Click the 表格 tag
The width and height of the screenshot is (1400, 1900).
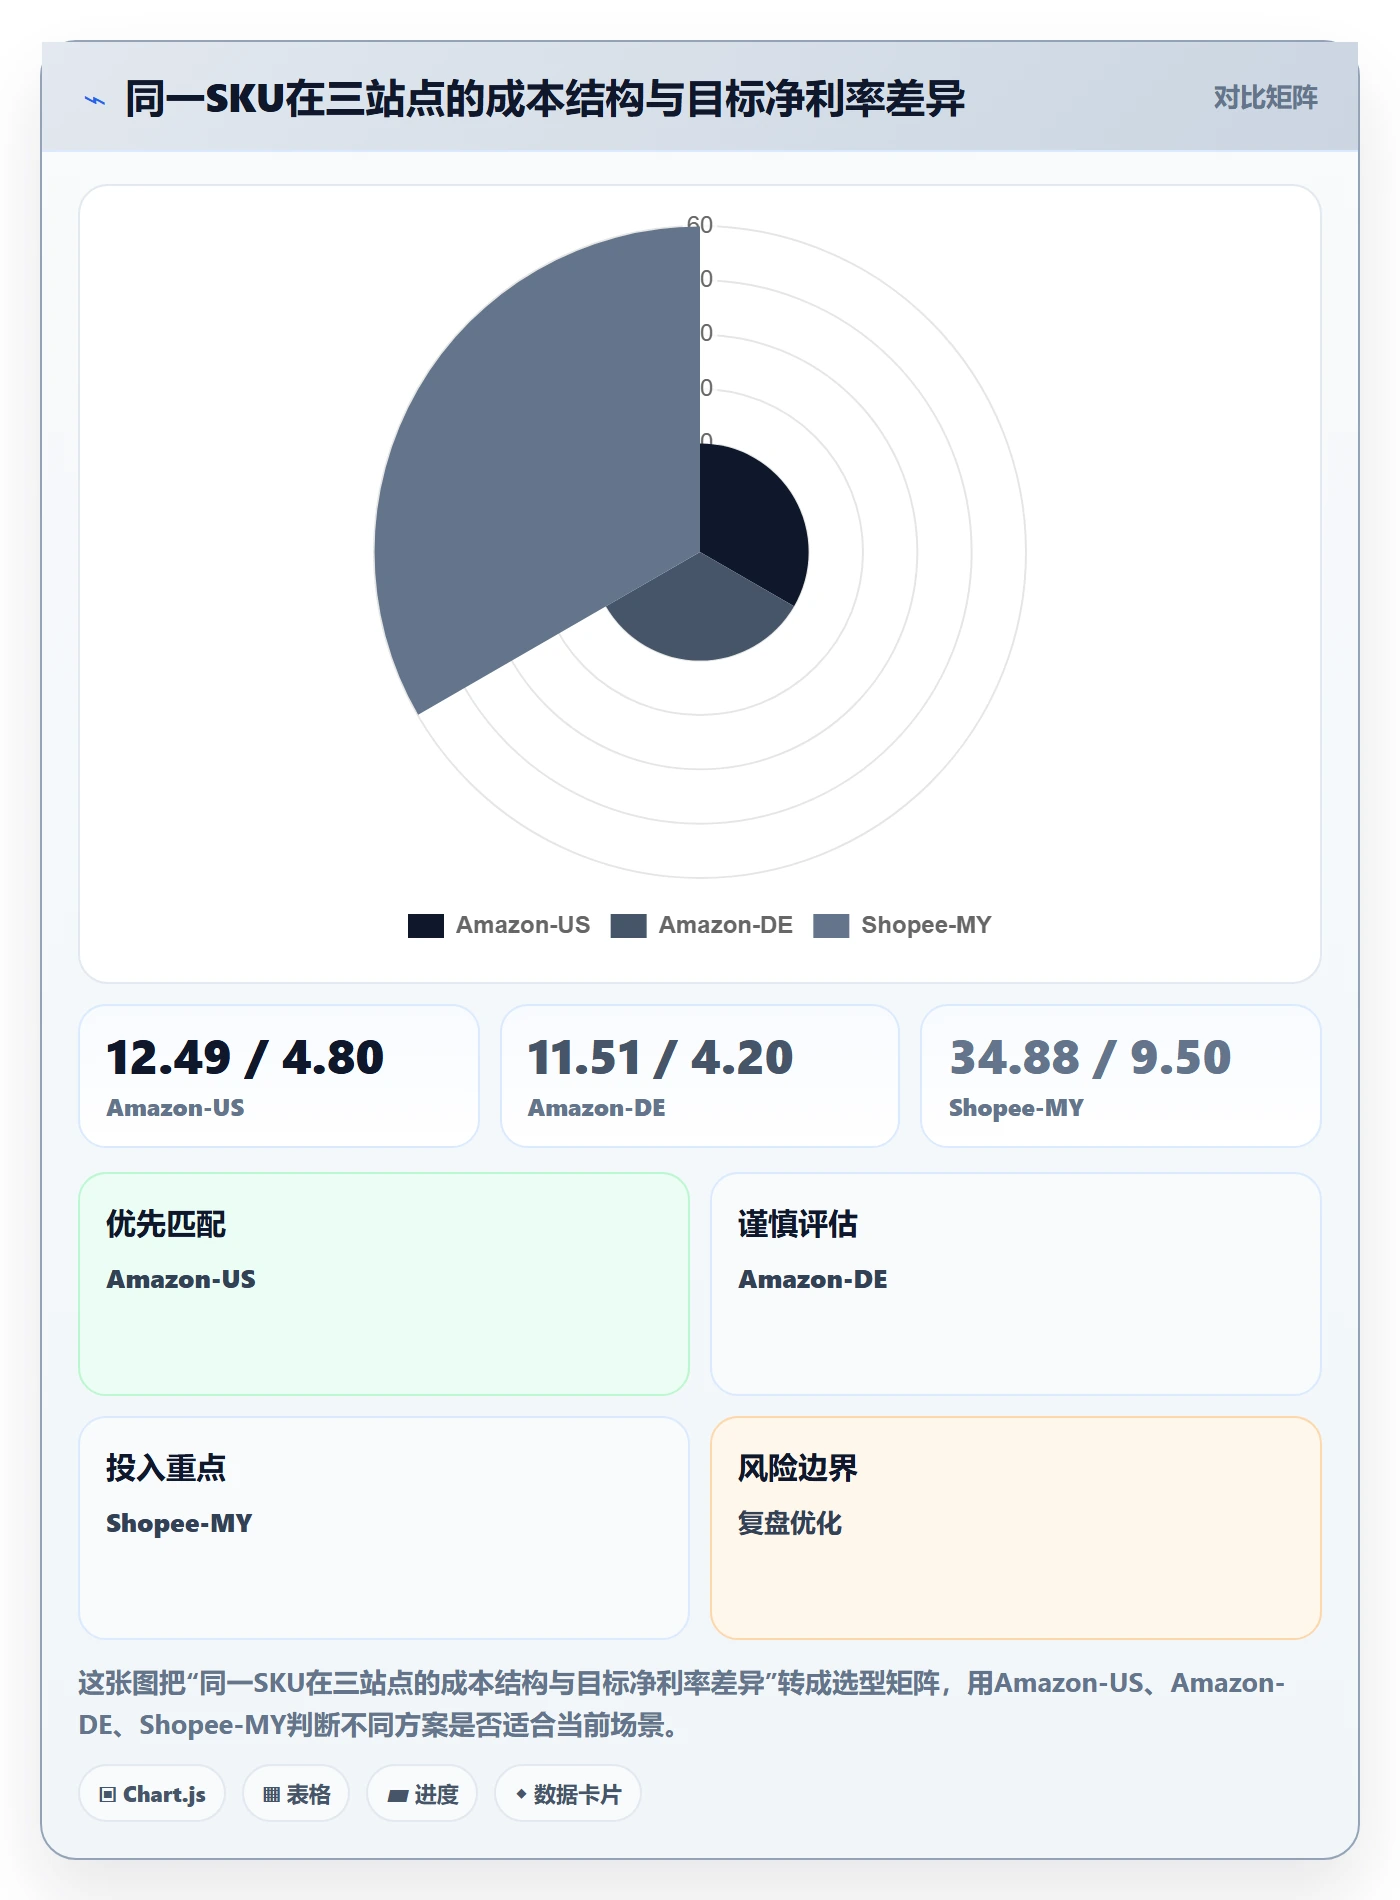[x=296, y=1794]
